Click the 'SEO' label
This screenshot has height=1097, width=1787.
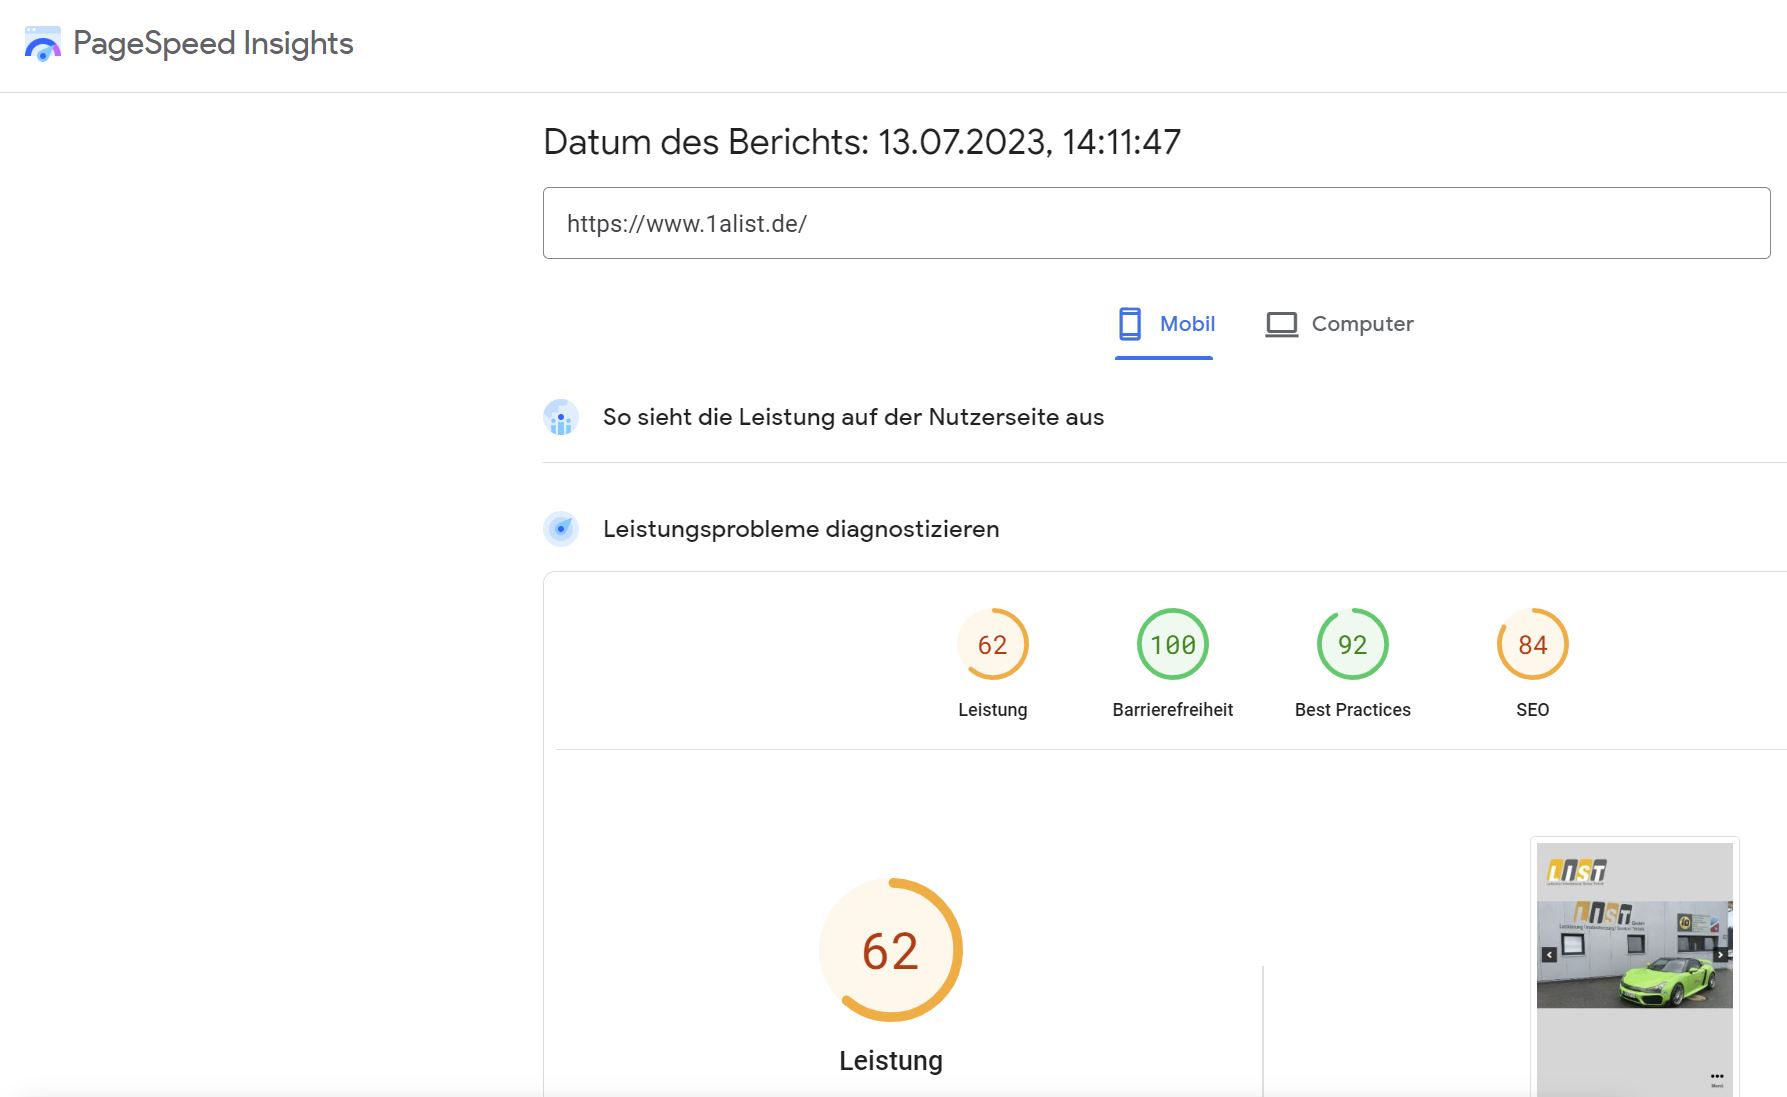pyautogui.click(x=1533, y=710)
